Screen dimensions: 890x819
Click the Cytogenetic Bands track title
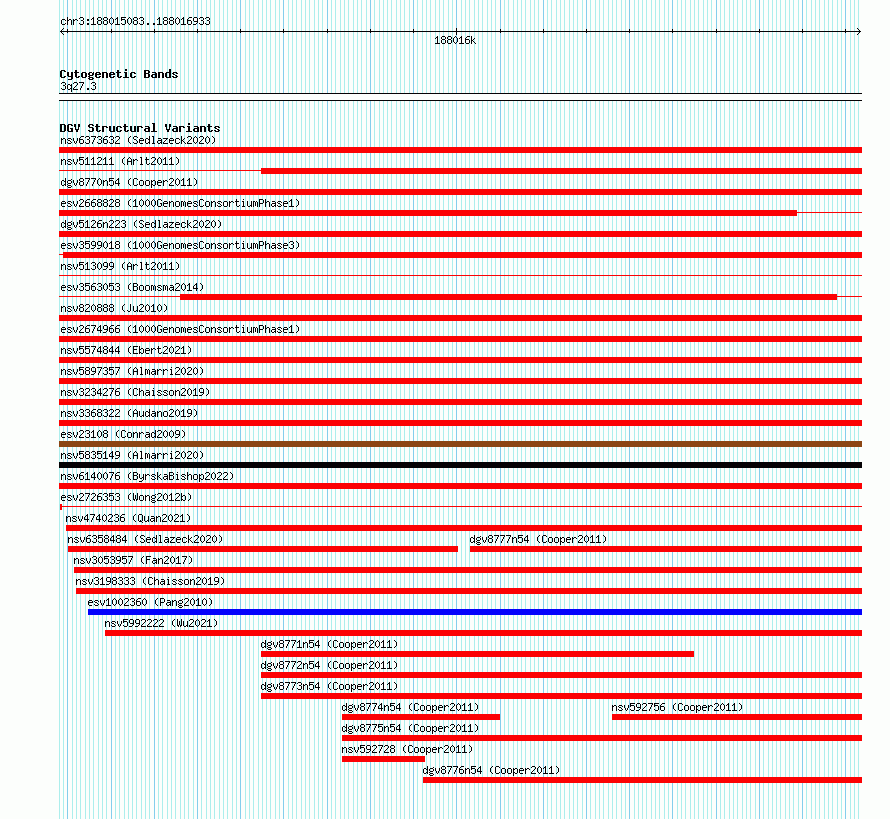(119, 74)
